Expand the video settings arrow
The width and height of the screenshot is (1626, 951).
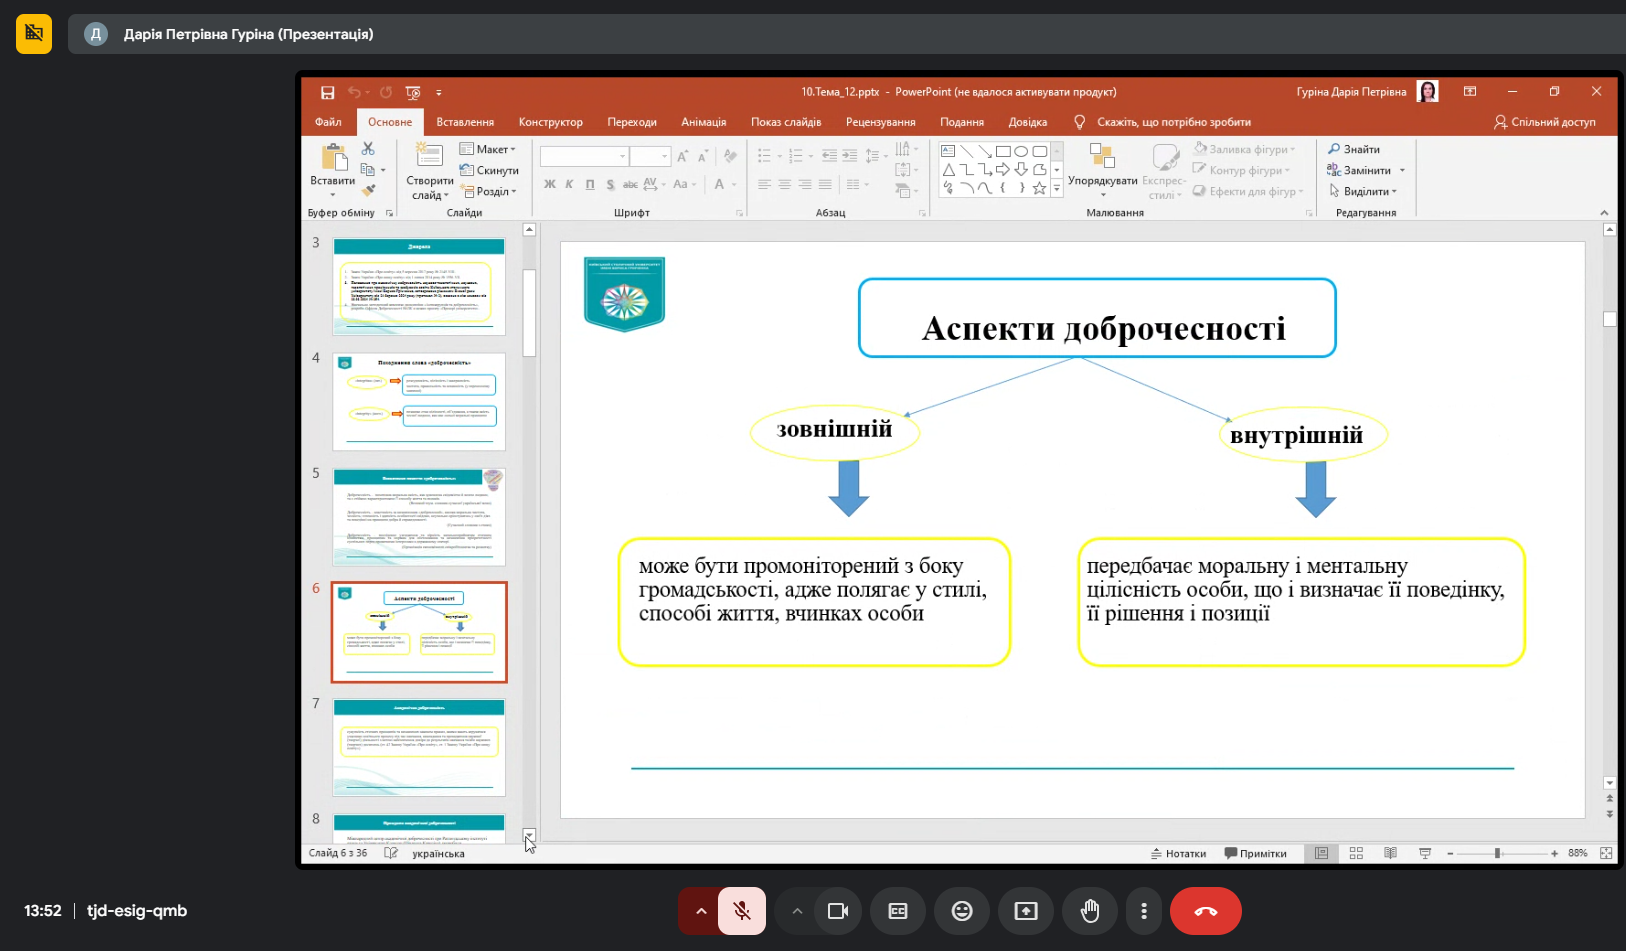797,911
